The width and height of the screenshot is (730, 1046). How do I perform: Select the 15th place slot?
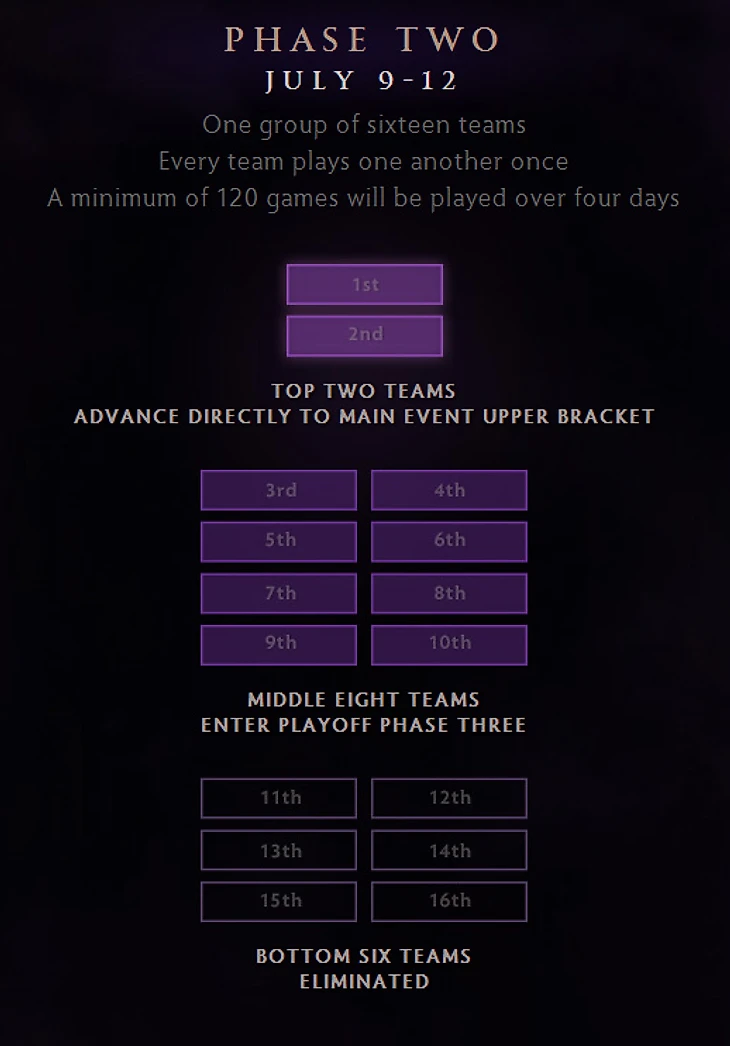[x=279, y=901]
